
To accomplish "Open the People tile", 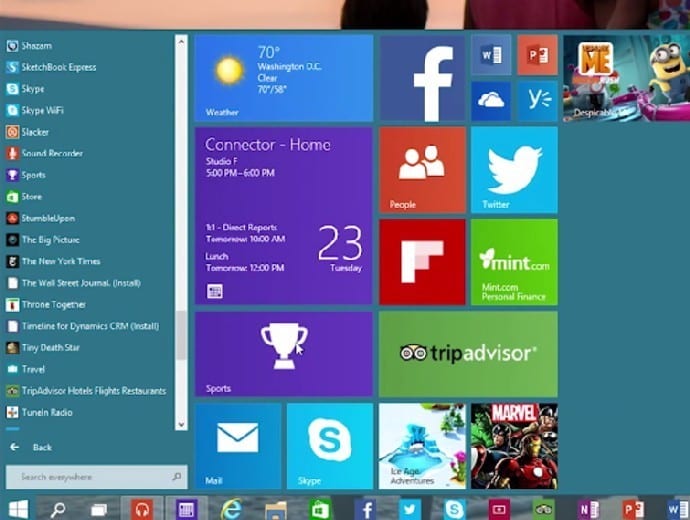I will [422, 170].
